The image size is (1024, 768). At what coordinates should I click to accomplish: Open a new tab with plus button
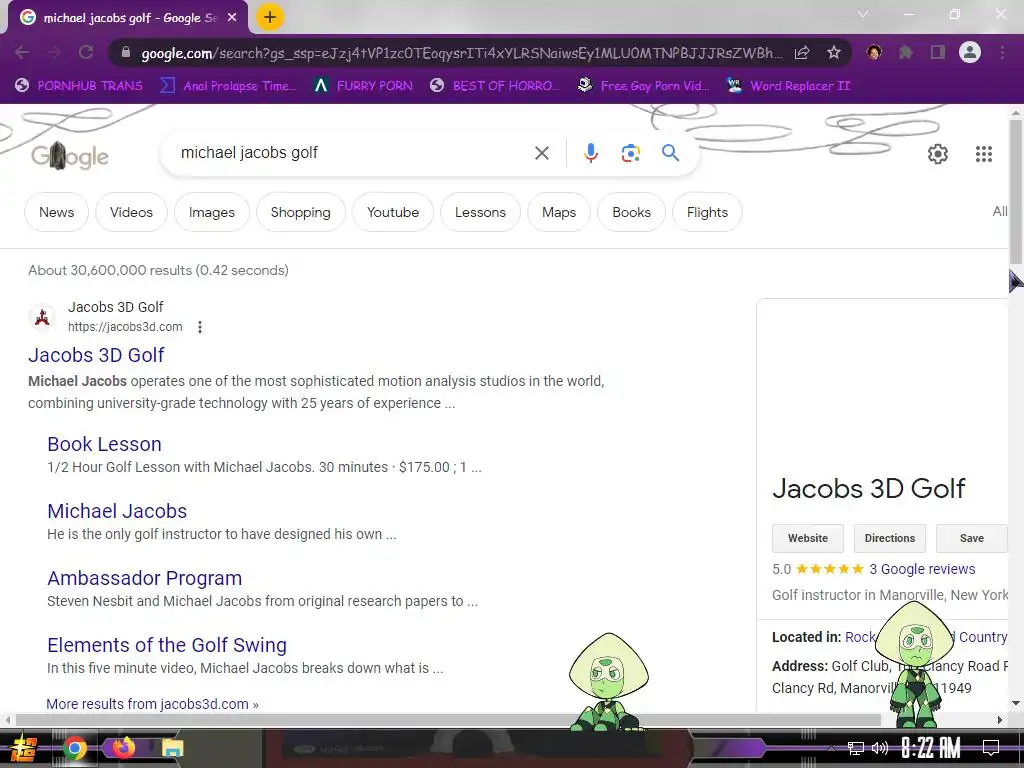coord(270,18)
